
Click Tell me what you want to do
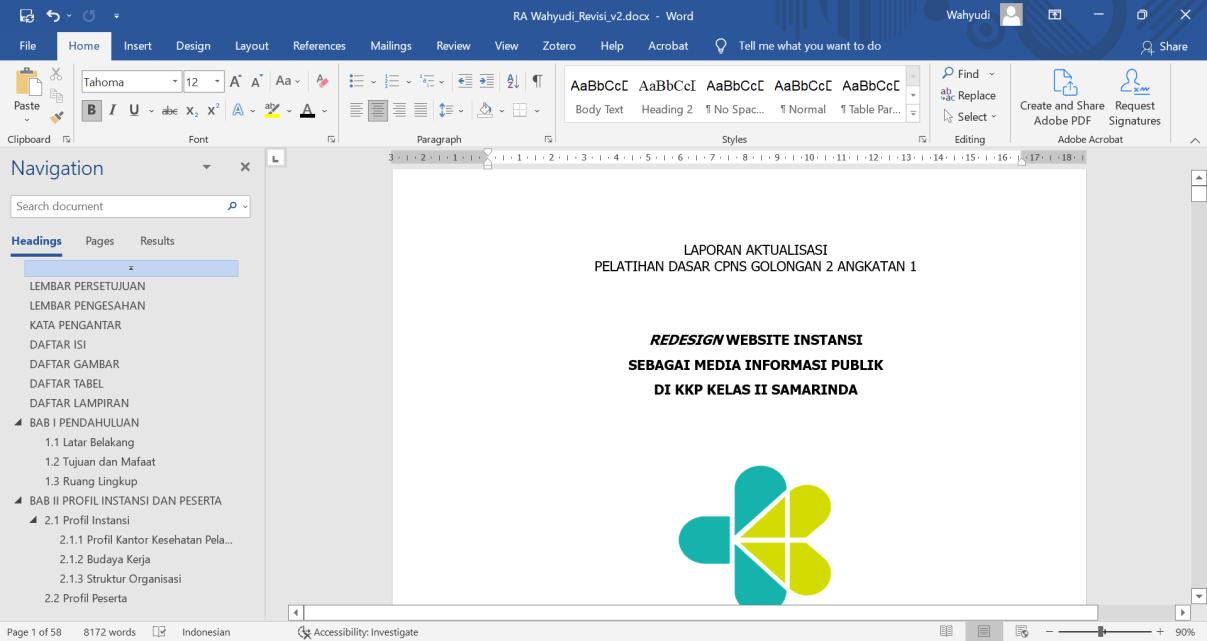click(798, 46)
